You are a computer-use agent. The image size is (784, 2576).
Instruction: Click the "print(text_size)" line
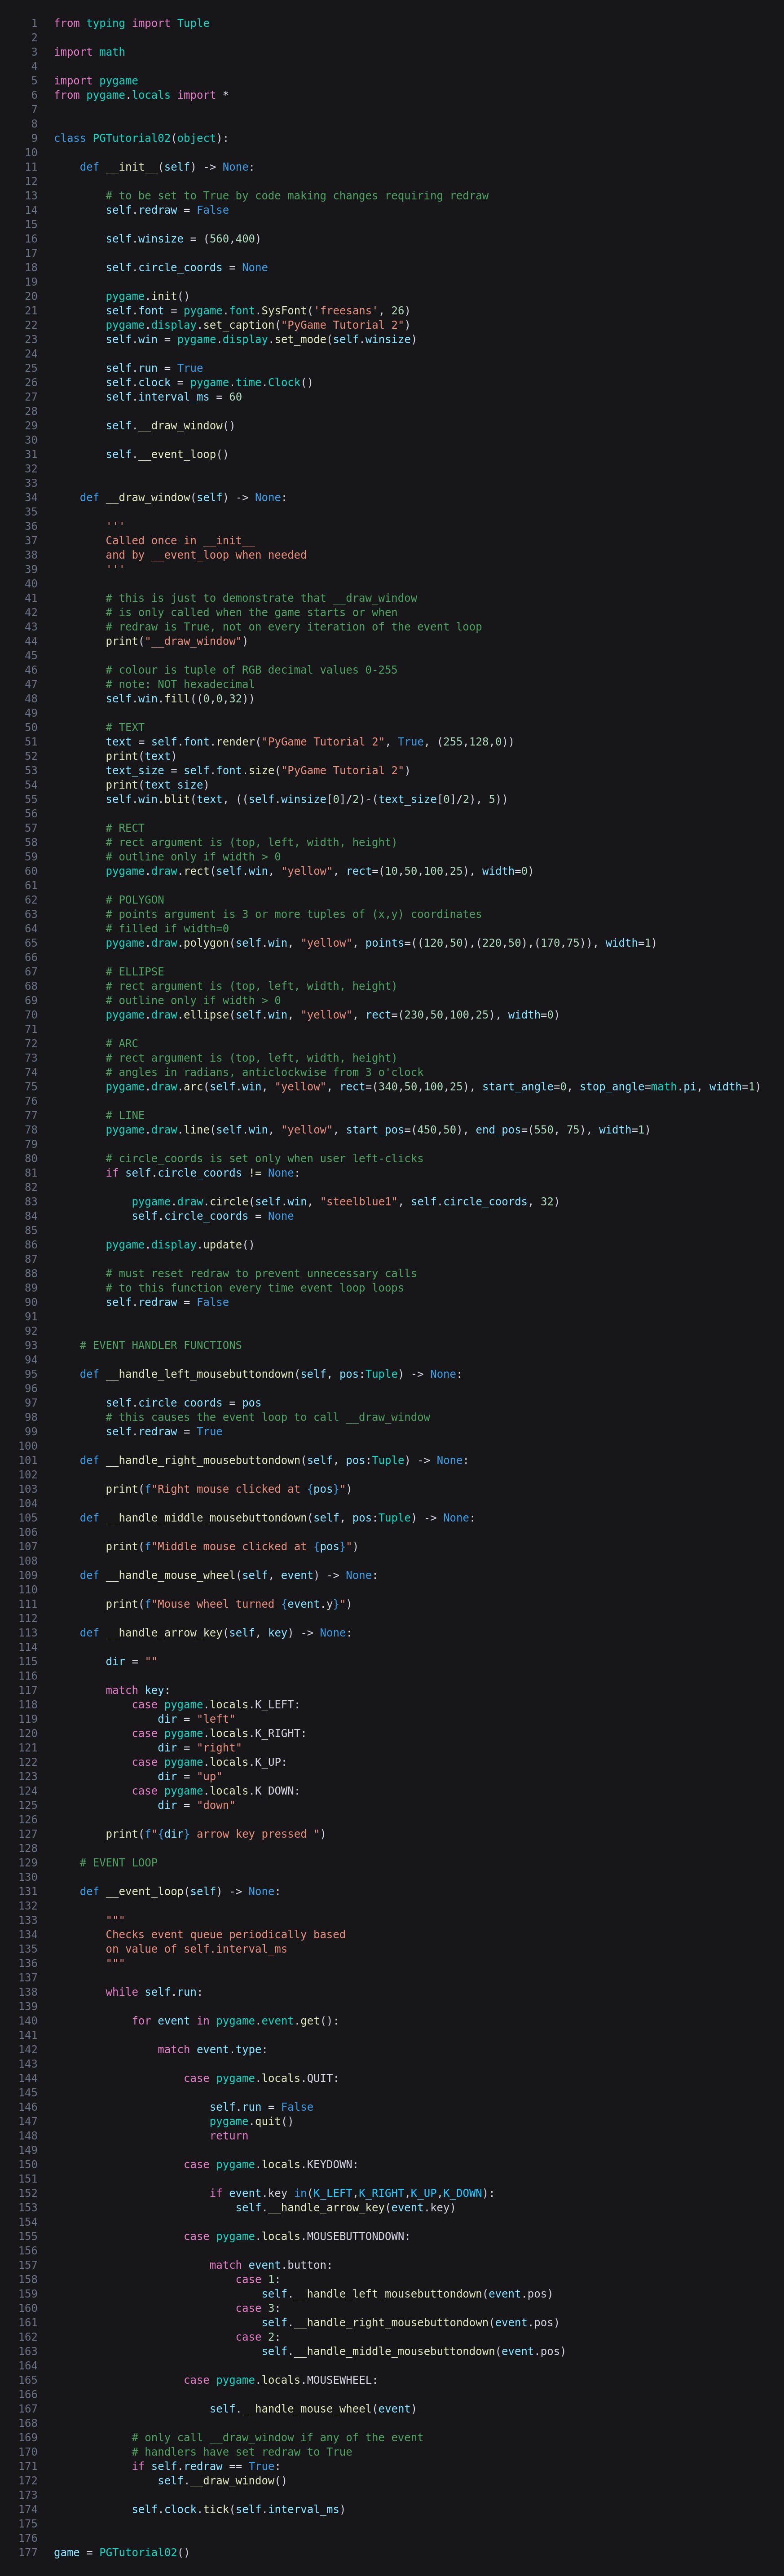click(x=158, y=784)
